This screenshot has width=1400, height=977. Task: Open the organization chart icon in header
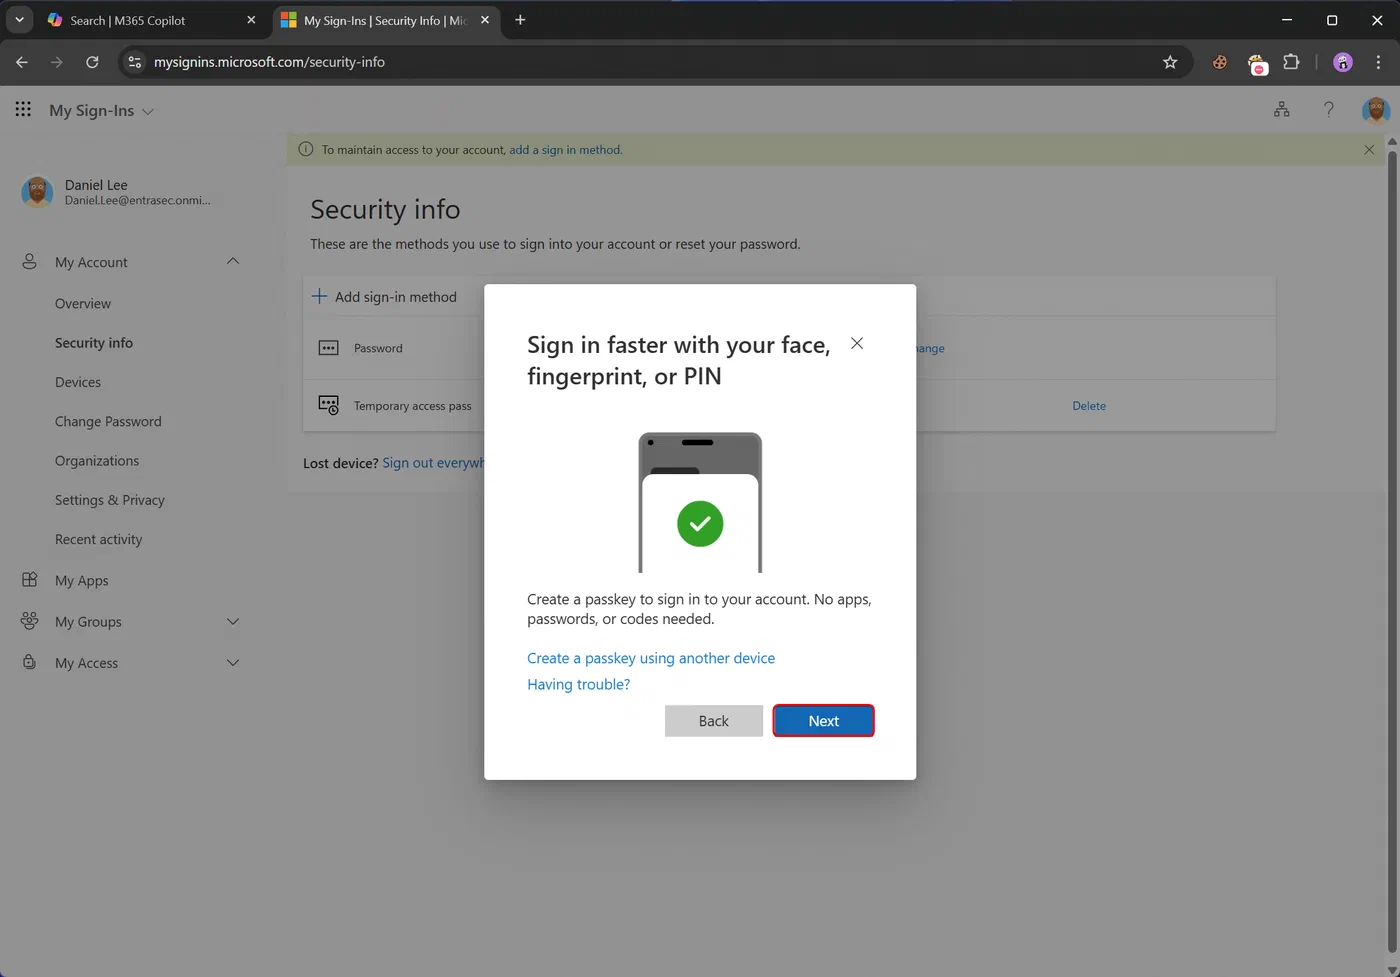(1281, 110)
